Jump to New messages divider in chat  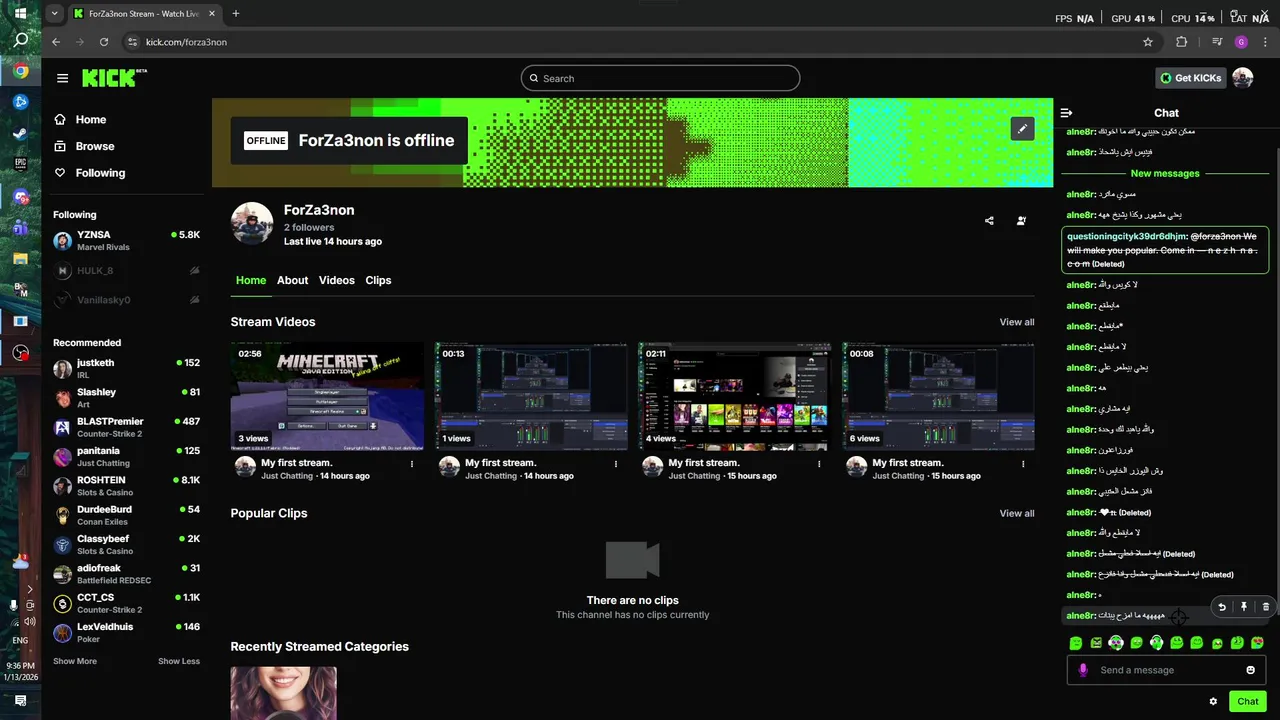pyautogui.click(x=1165, y=173)
